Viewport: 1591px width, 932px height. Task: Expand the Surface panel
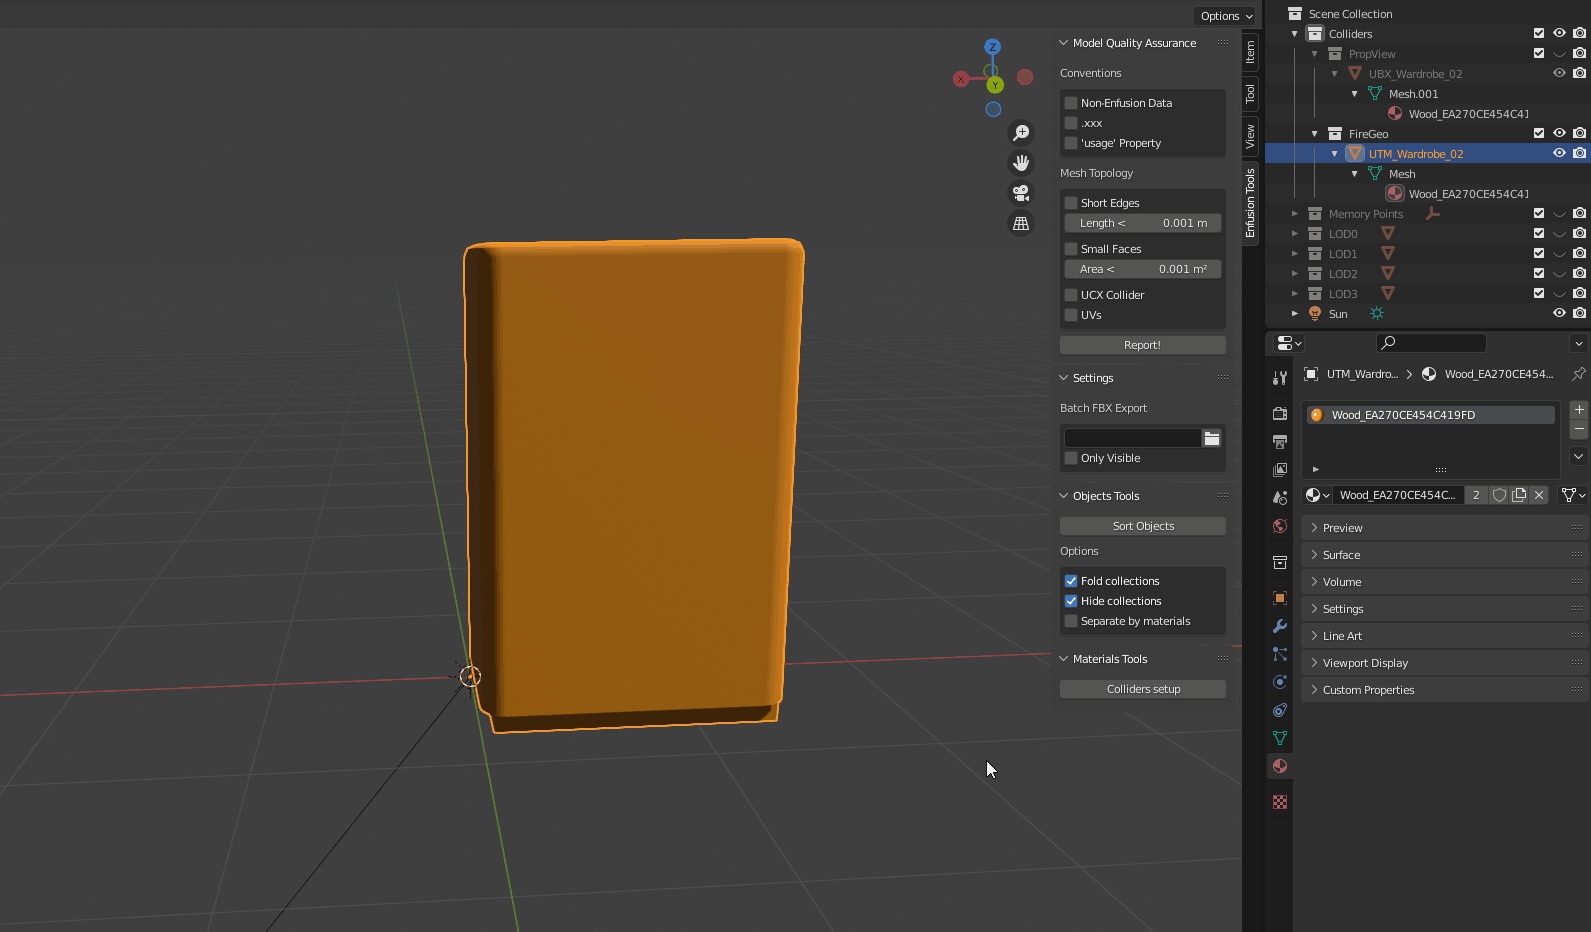coord(1341,555)
